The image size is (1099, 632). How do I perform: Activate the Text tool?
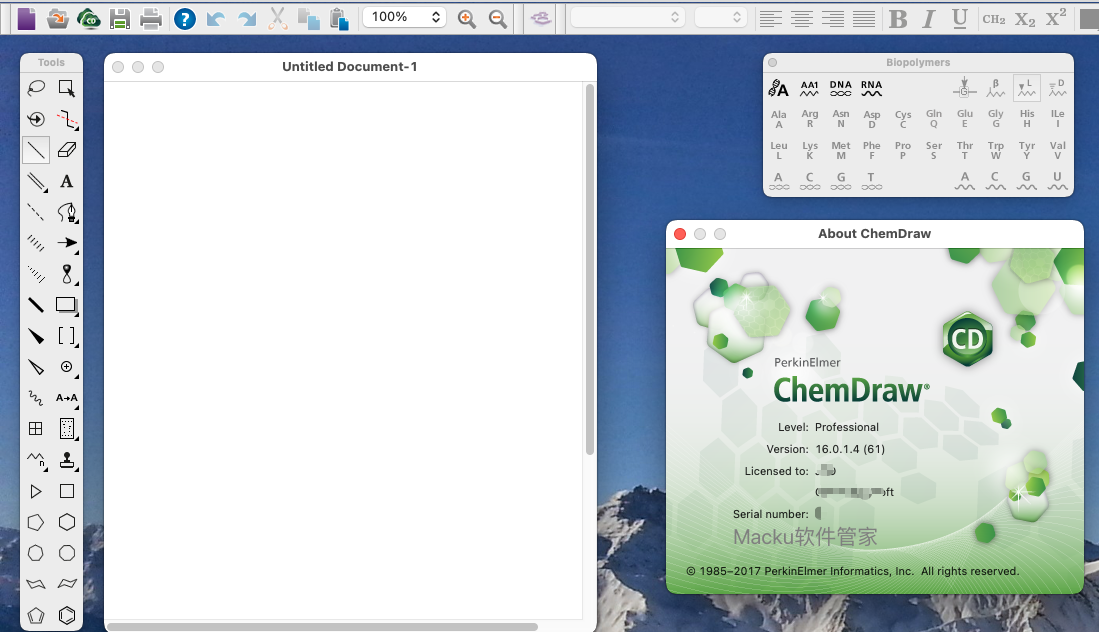pyautogui.click(x=67, y=181)
